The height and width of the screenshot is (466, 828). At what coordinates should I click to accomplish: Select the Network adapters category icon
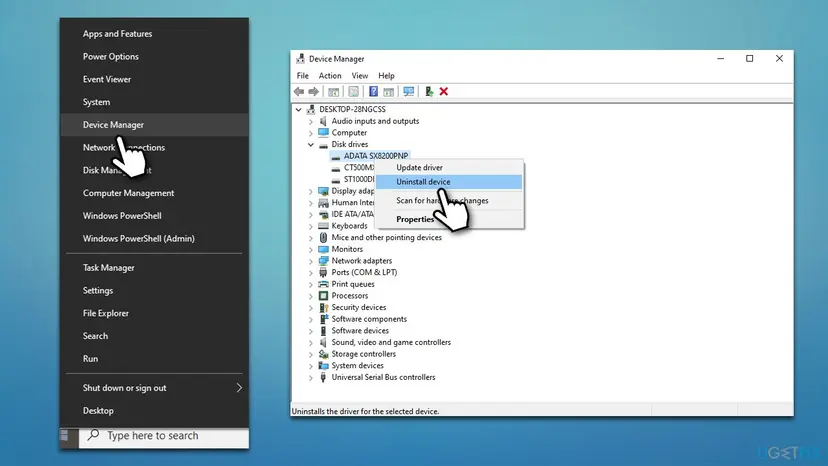[323, 260]
